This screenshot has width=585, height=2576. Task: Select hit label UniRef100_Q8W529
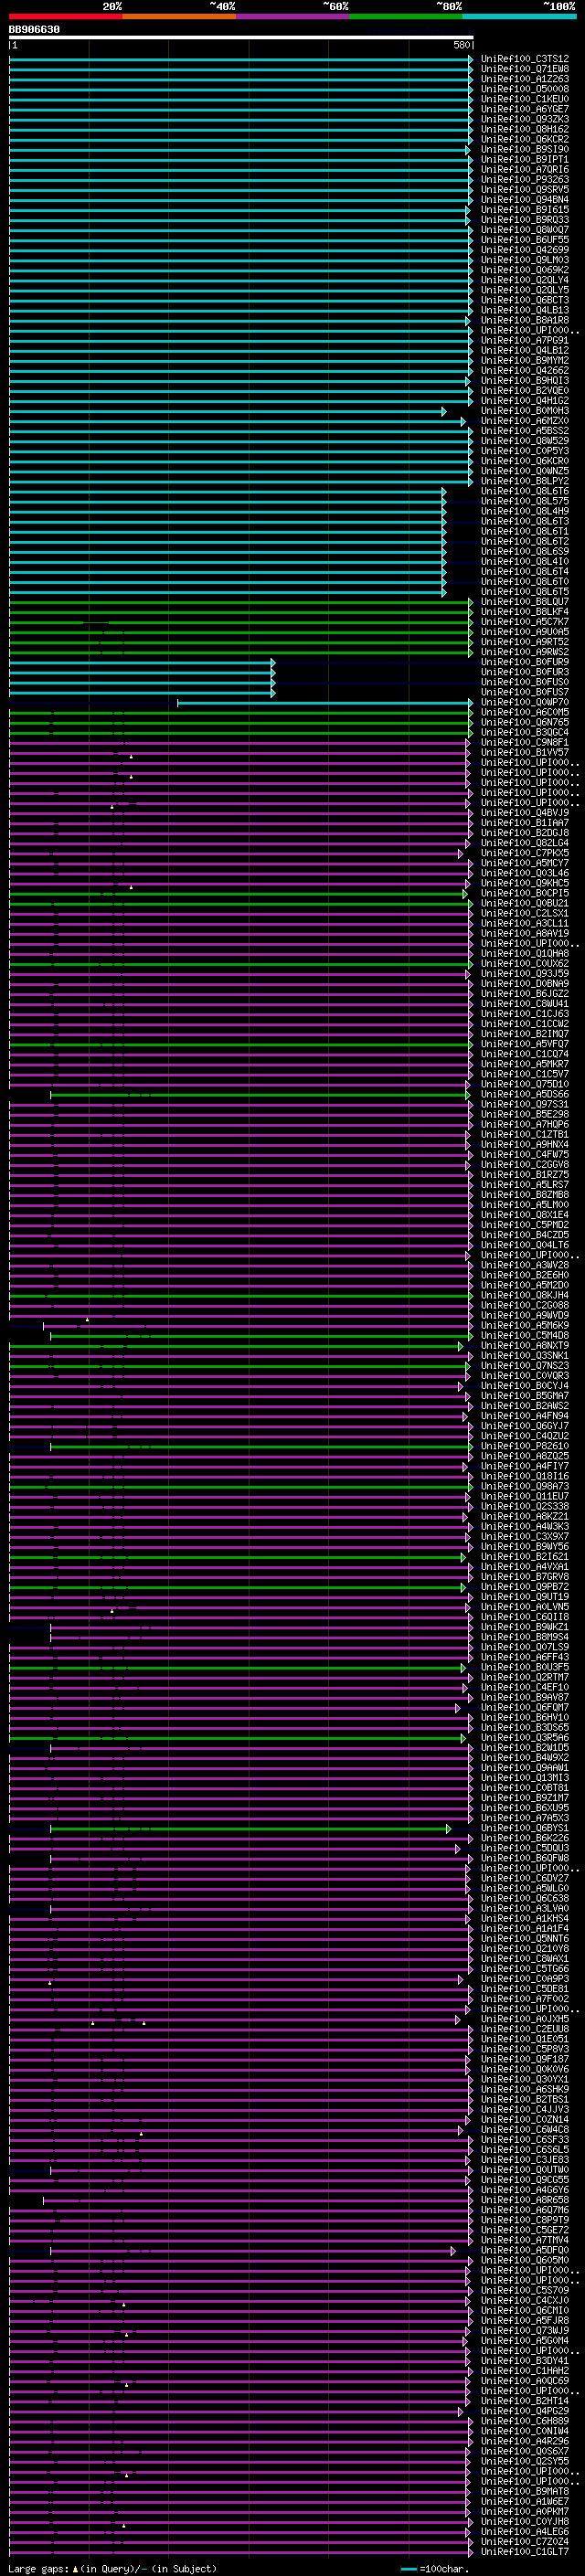pos(525,441)
